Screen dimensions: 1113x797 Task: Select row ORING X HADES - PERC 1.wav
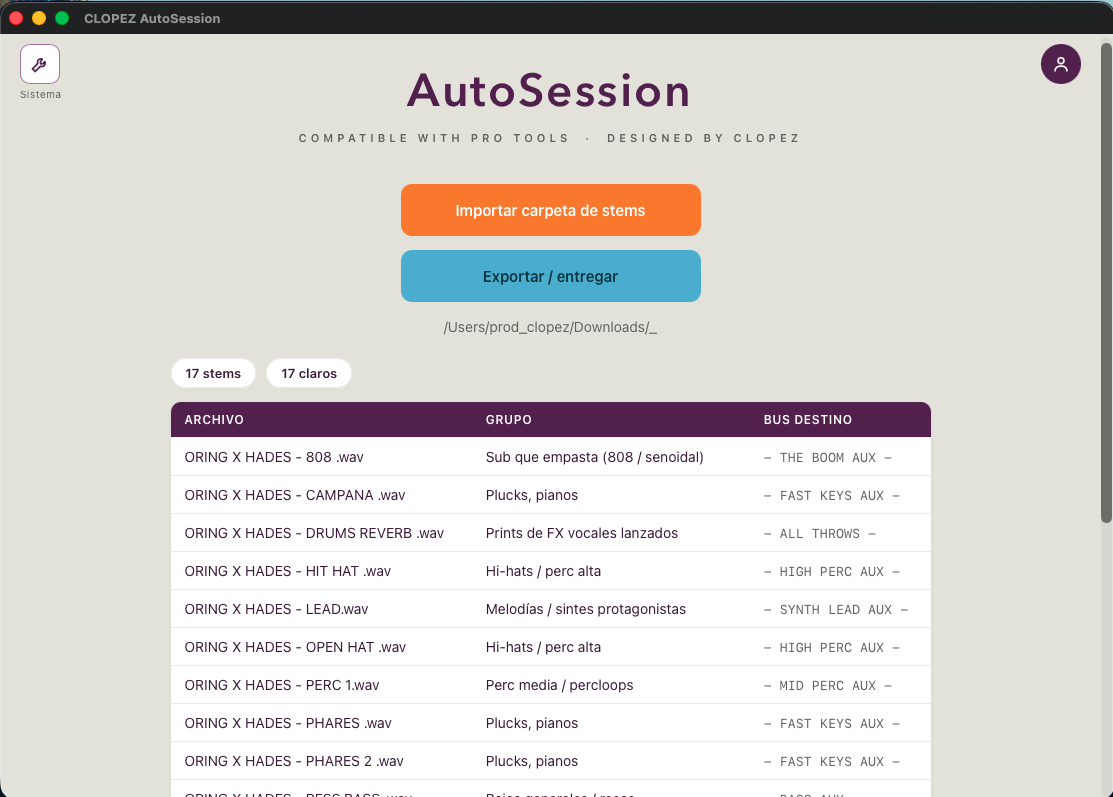(x=551, y=685)
